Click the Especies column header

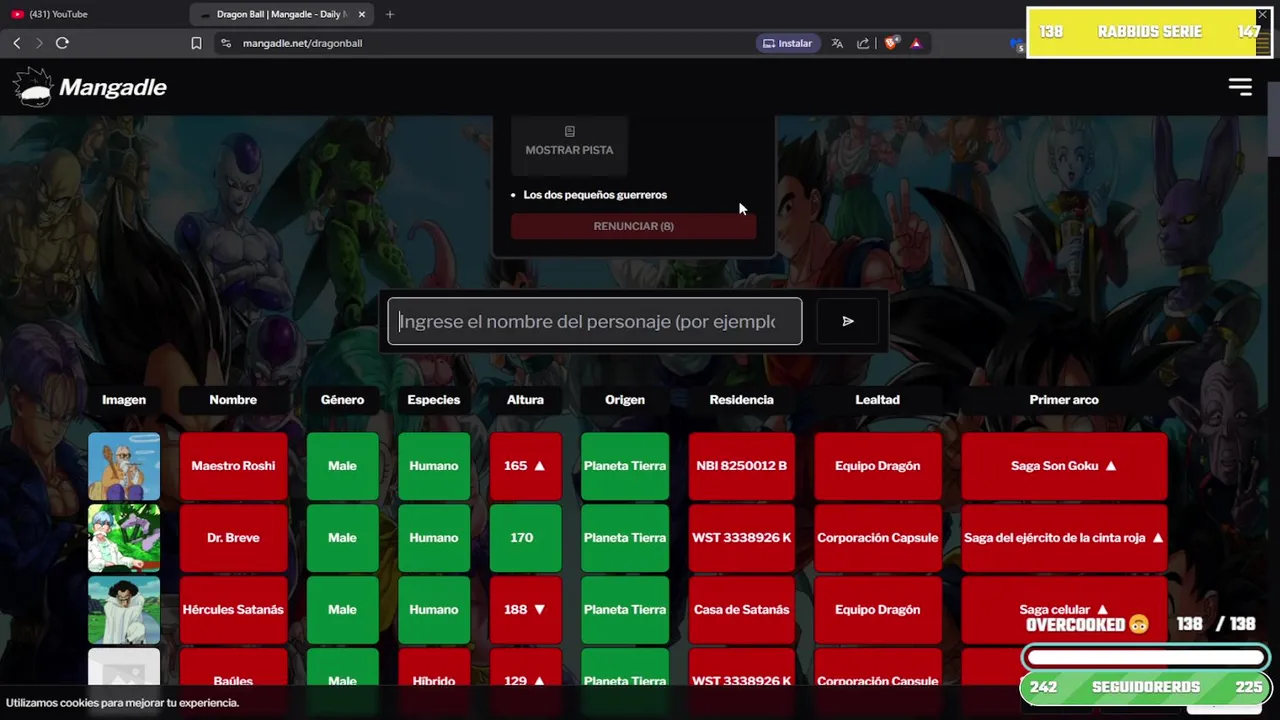point(434,399)
